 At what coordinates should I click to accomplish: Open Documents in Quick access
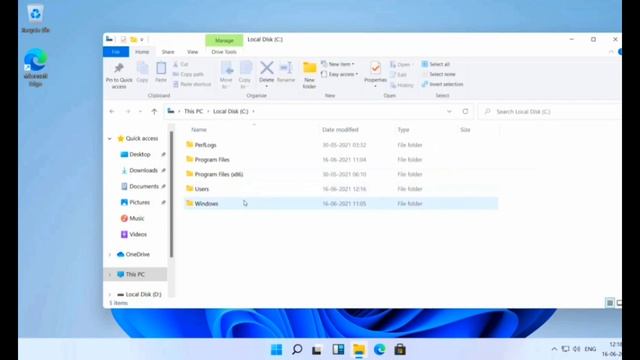tap(144, 187)
